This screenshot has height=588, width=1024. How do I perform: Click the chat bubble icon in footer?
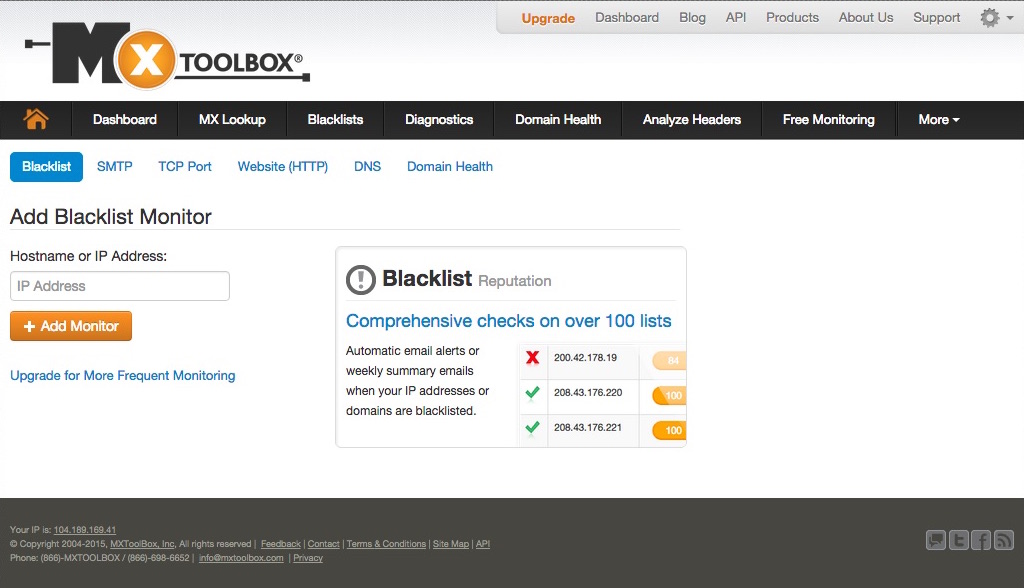[934, 540]
